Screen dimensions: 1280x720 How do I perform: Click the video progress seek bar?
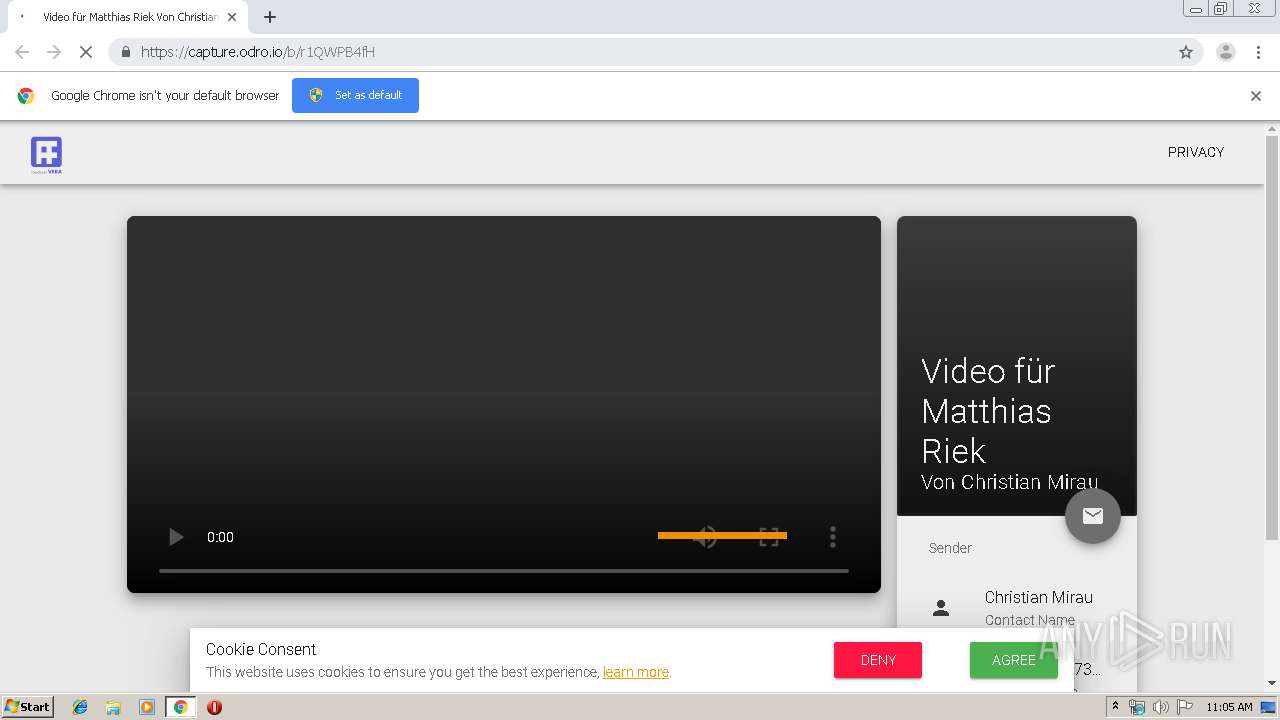point(504,570)
